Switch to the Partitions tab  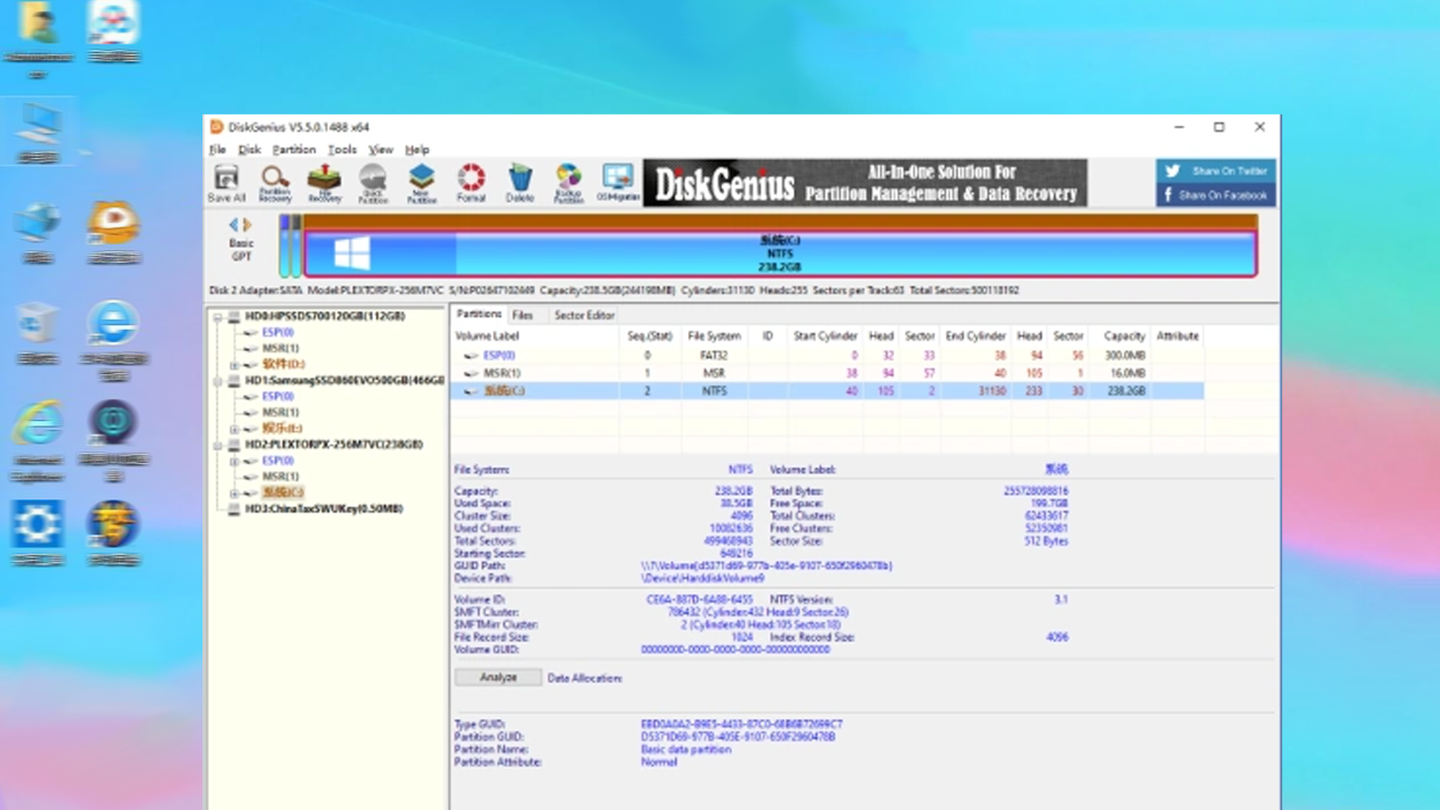point(479,314)
